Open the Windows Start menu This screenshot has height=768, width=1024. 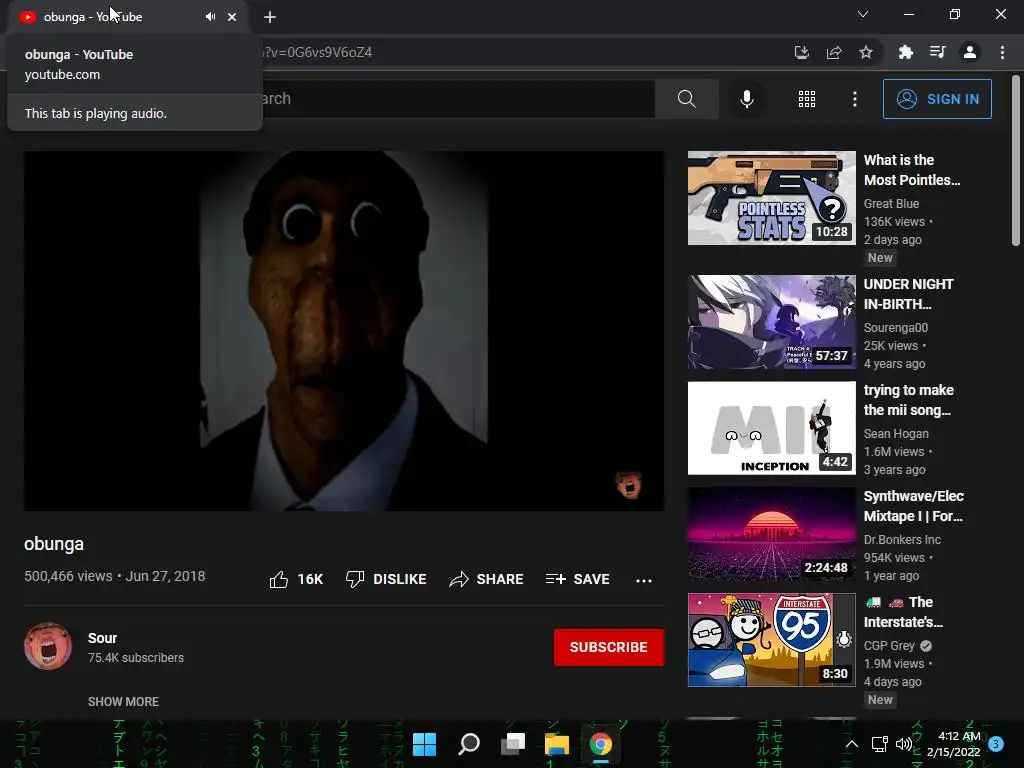pyautogui.click(x=424, y=744)
